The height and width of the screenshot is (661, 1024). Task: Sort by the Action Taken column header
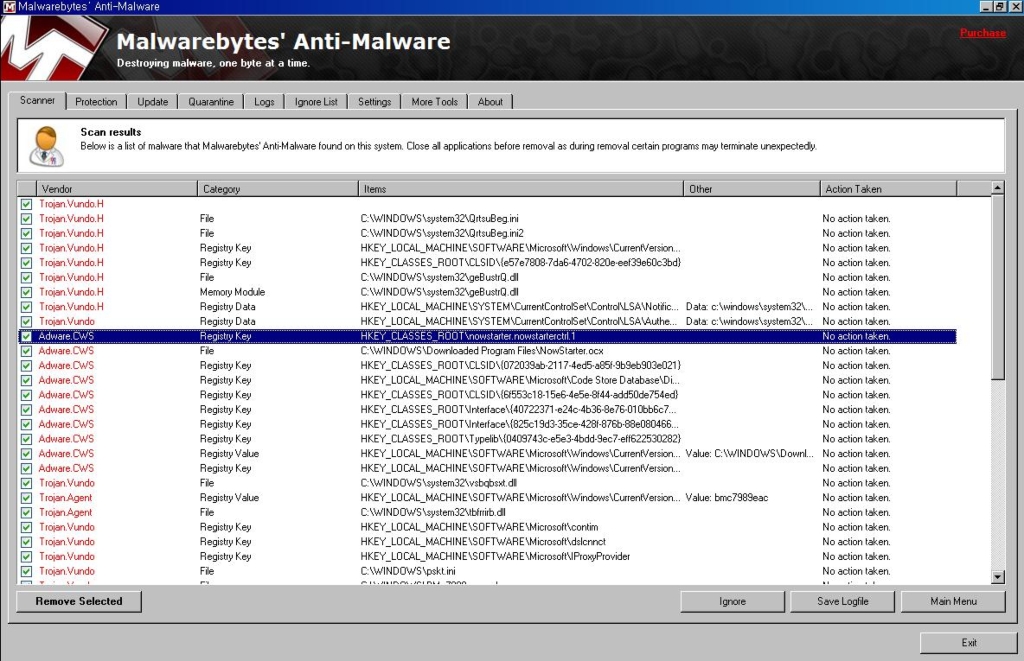click(x=888, y=189)
